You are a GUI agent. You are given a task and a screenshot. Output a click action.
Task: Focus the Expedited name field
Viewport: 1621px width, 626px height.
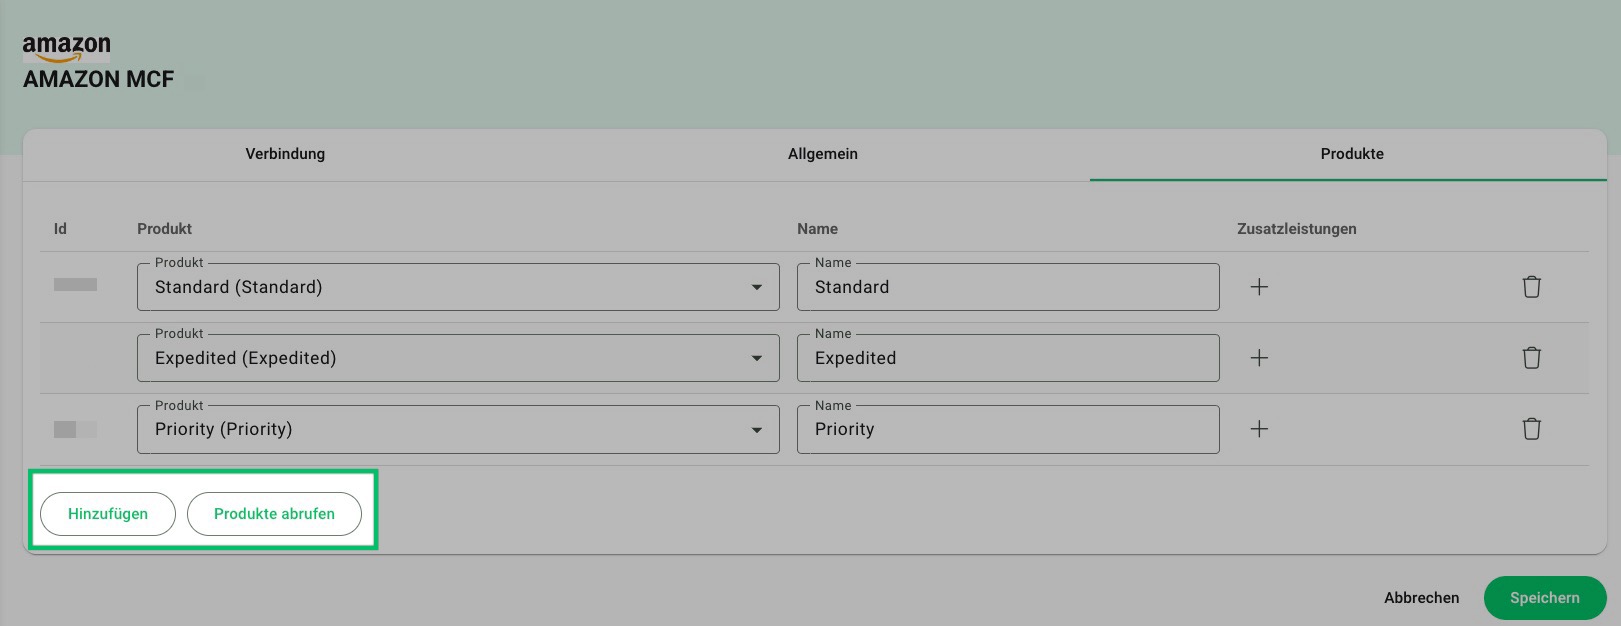(1007, 358)
